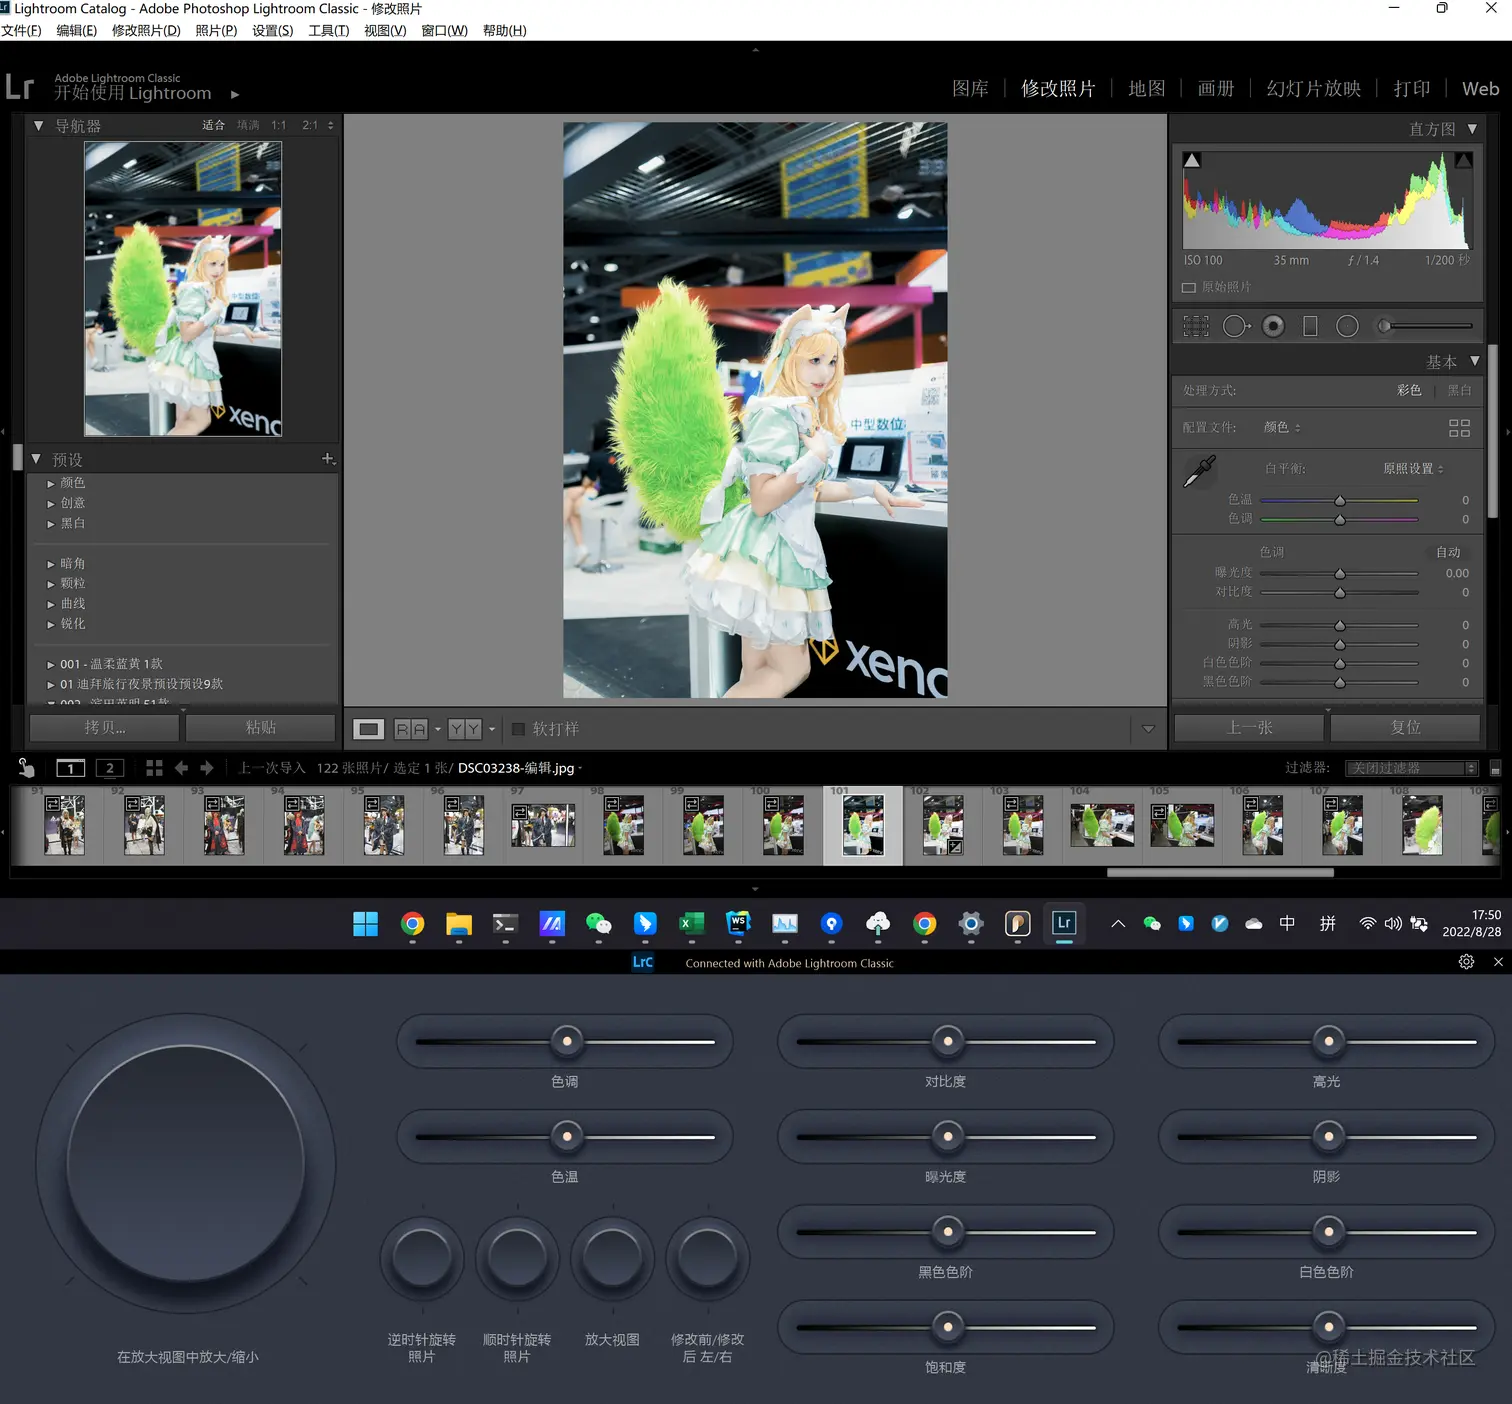Expand the 暗角 preset group

[x=51, y=564]
